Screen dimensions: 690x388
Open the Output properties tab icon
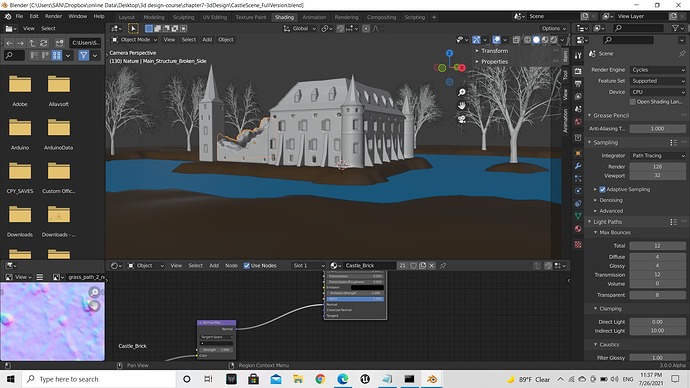(x=578, y=84)
